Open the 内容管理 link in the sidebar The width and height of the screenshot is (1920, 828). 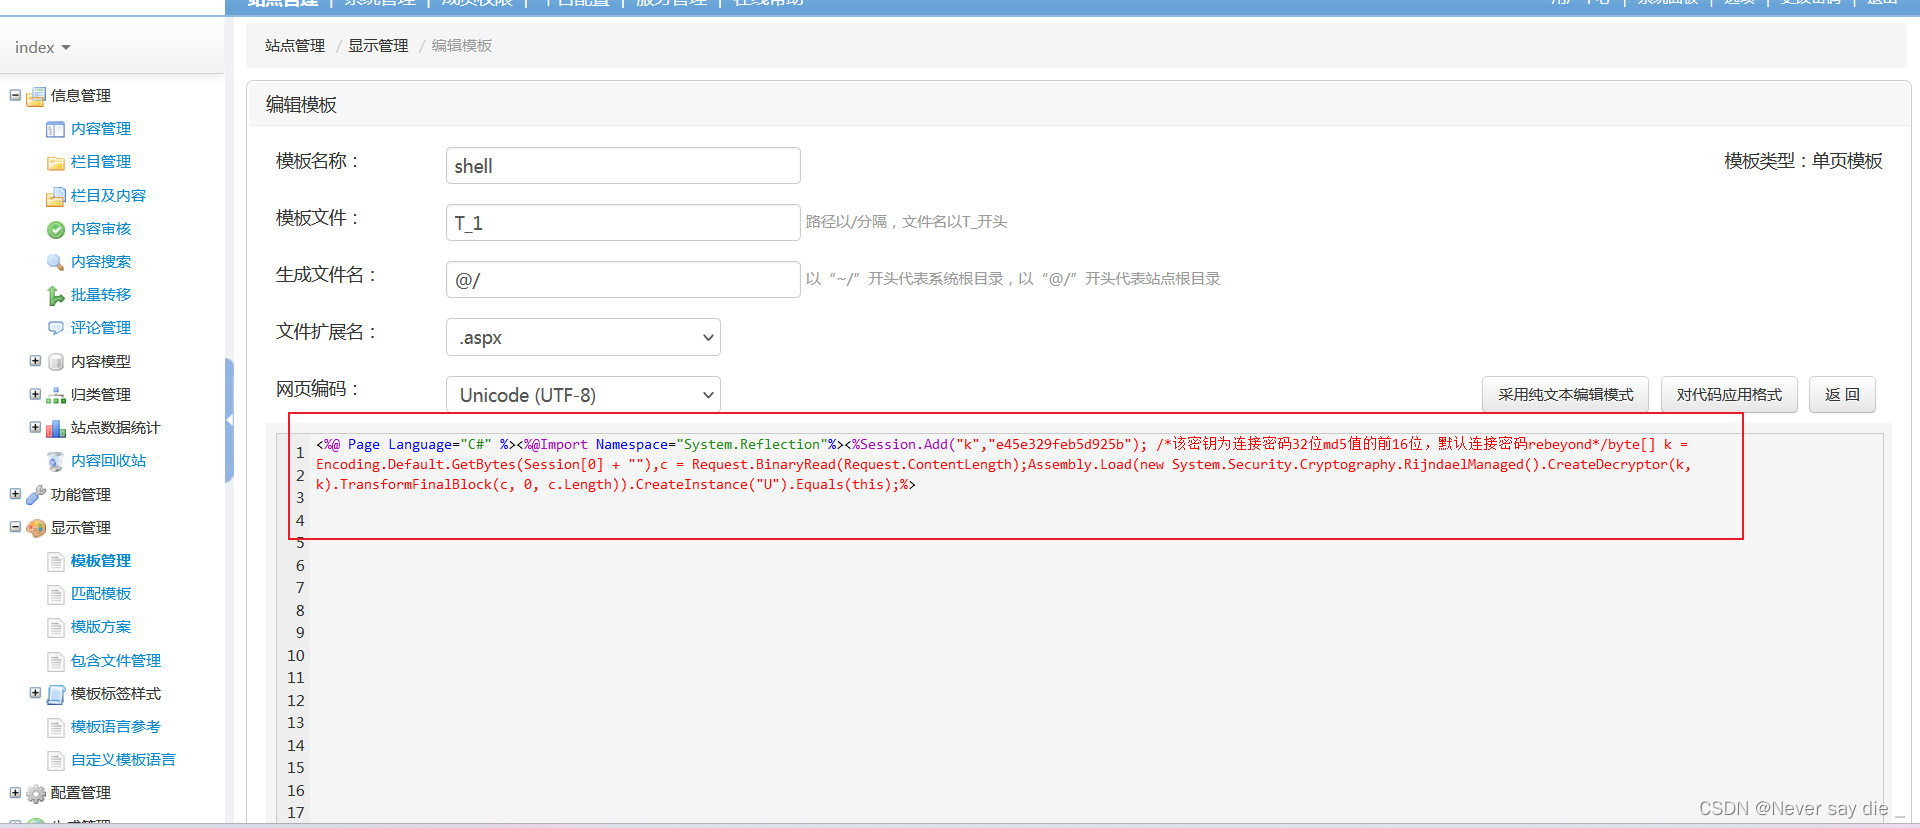[101, 129]
